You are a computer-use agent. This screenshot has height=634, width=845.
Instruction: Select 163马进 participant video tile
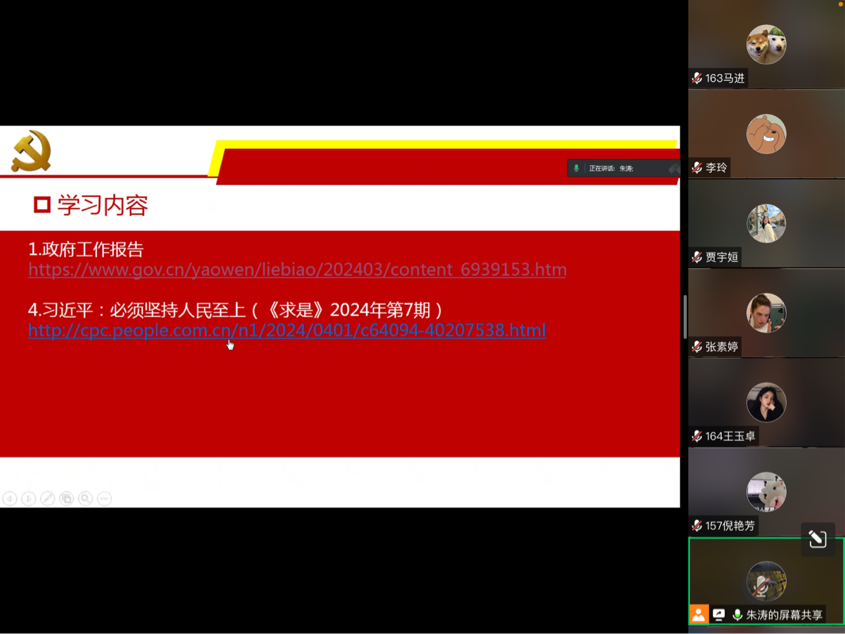766,45
